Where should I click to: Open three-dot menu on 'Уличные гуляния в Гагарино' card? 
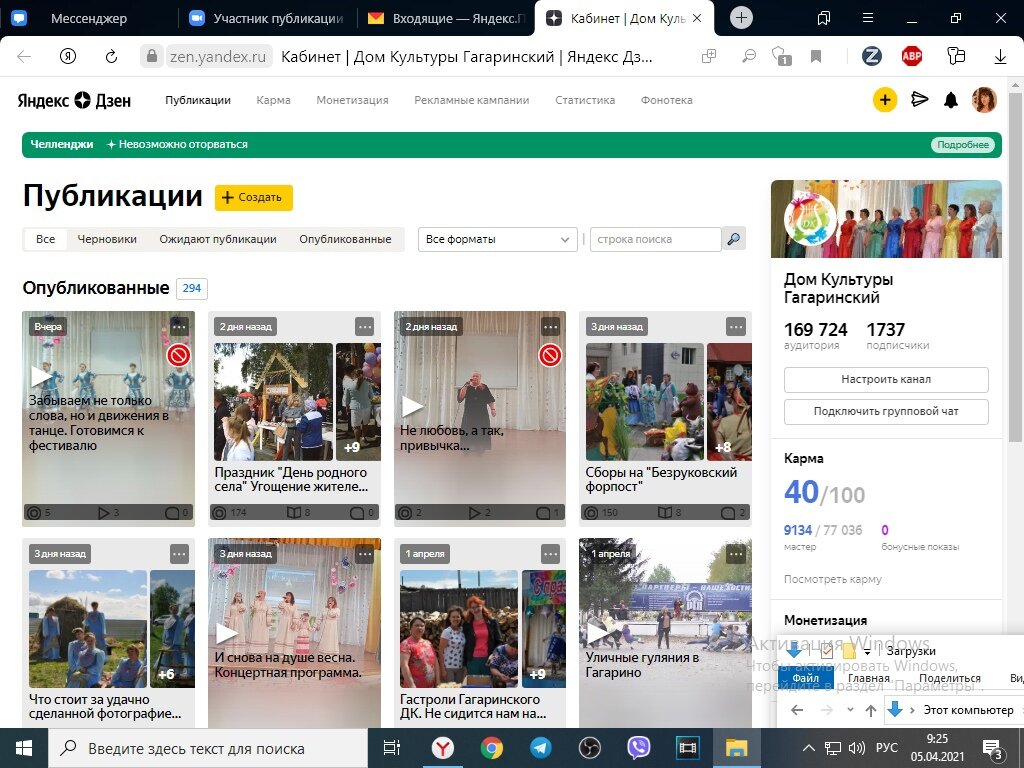pyautogui.click(x=736, y=554)
